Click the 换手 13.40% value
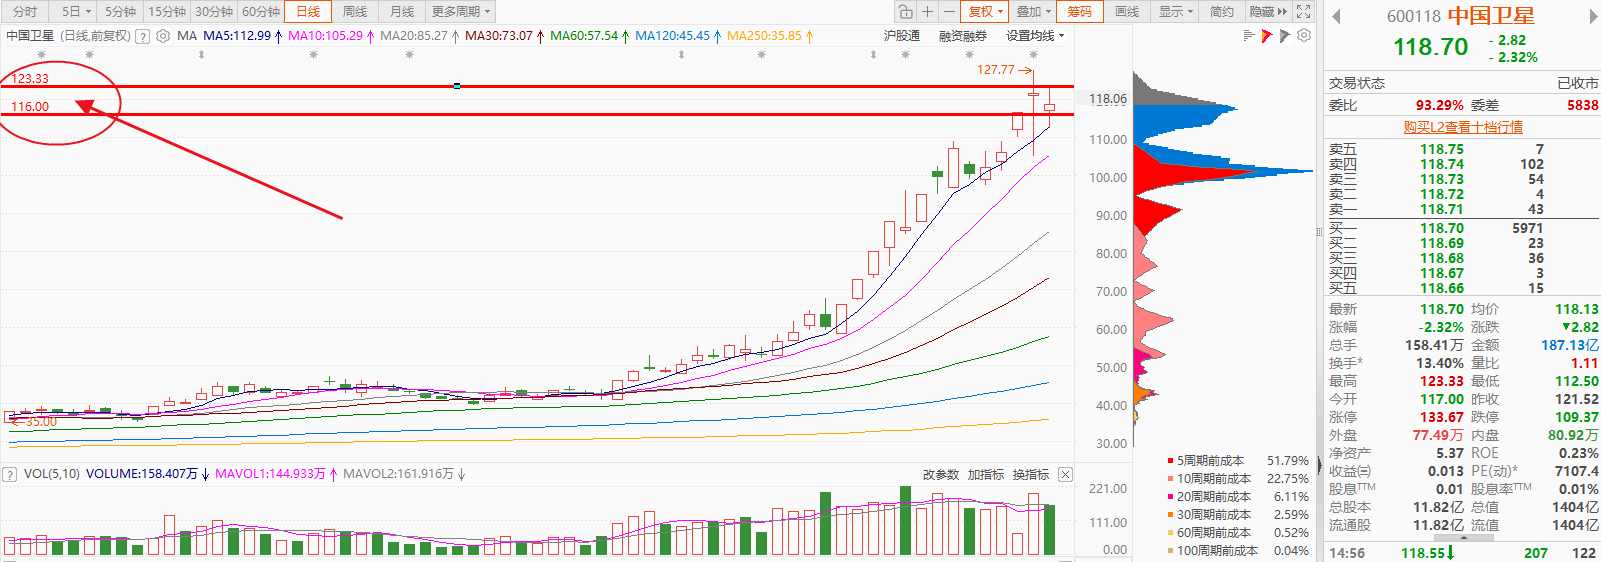This screenshot has width=1601, height=562. point(1440,363)
